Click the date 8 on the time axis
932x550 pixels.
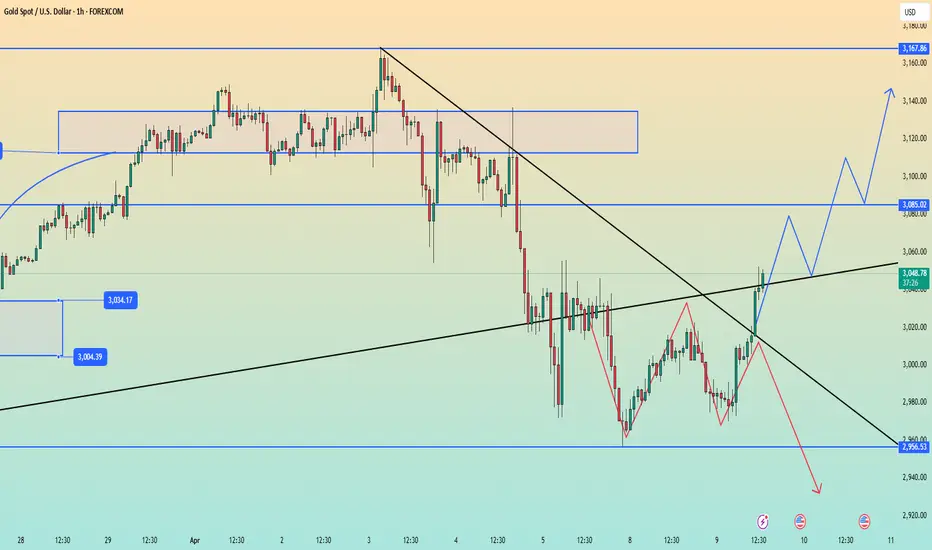(628, 539)
